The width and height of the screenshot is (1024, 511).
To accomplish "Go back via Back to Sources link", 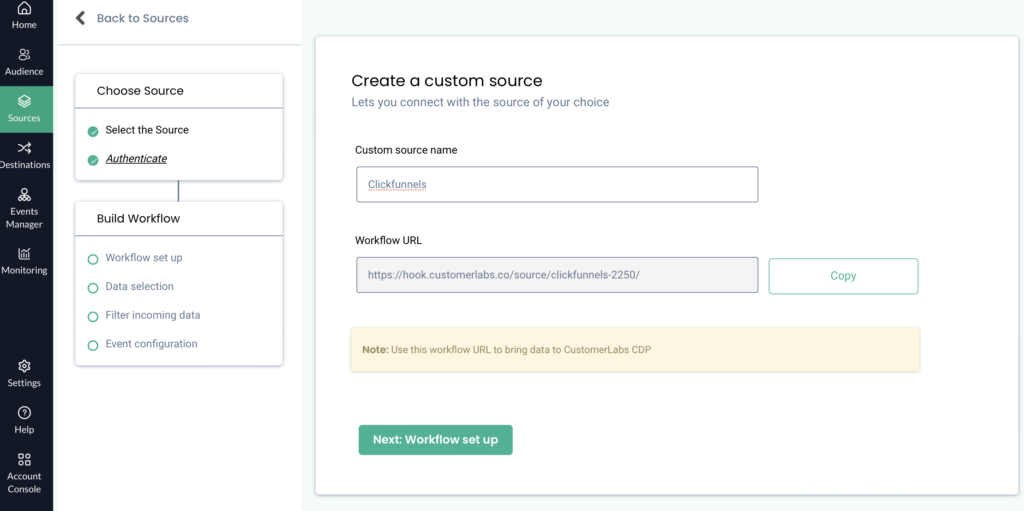I will tap(142, 18).
